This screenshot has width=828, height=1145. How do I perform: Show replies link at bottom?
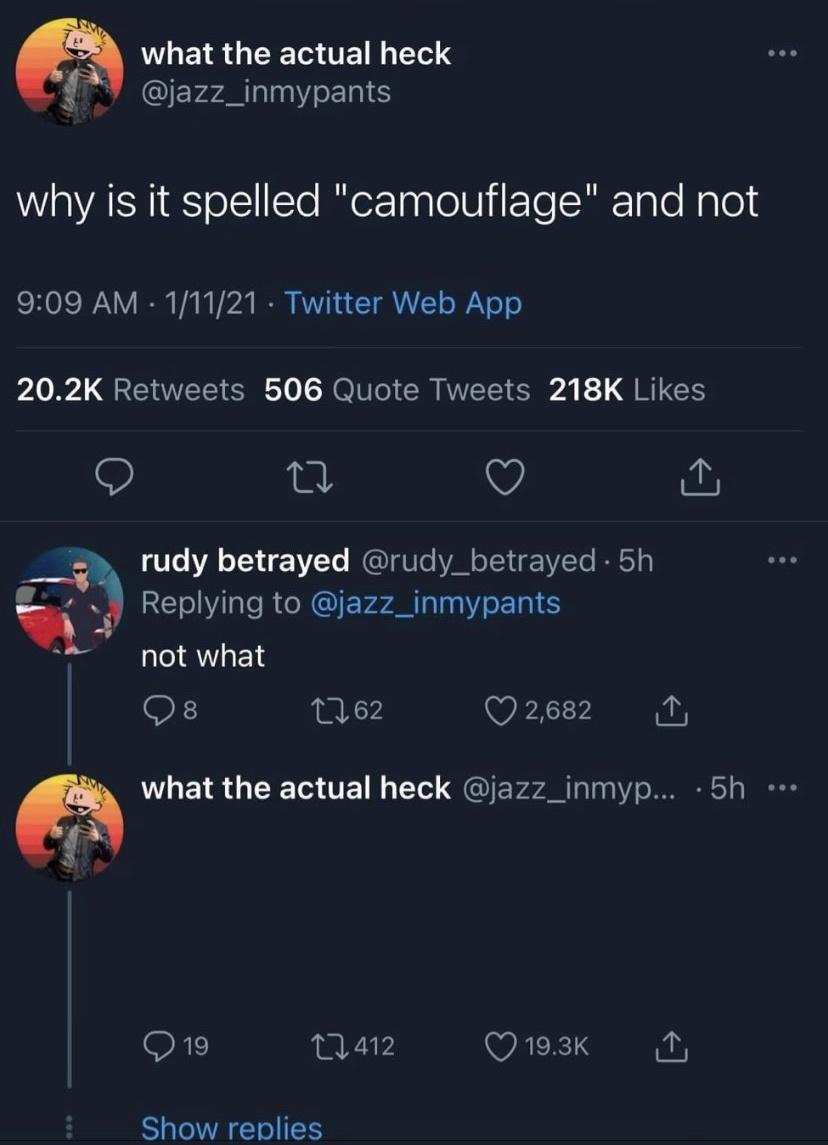(x=232, y=1129)
